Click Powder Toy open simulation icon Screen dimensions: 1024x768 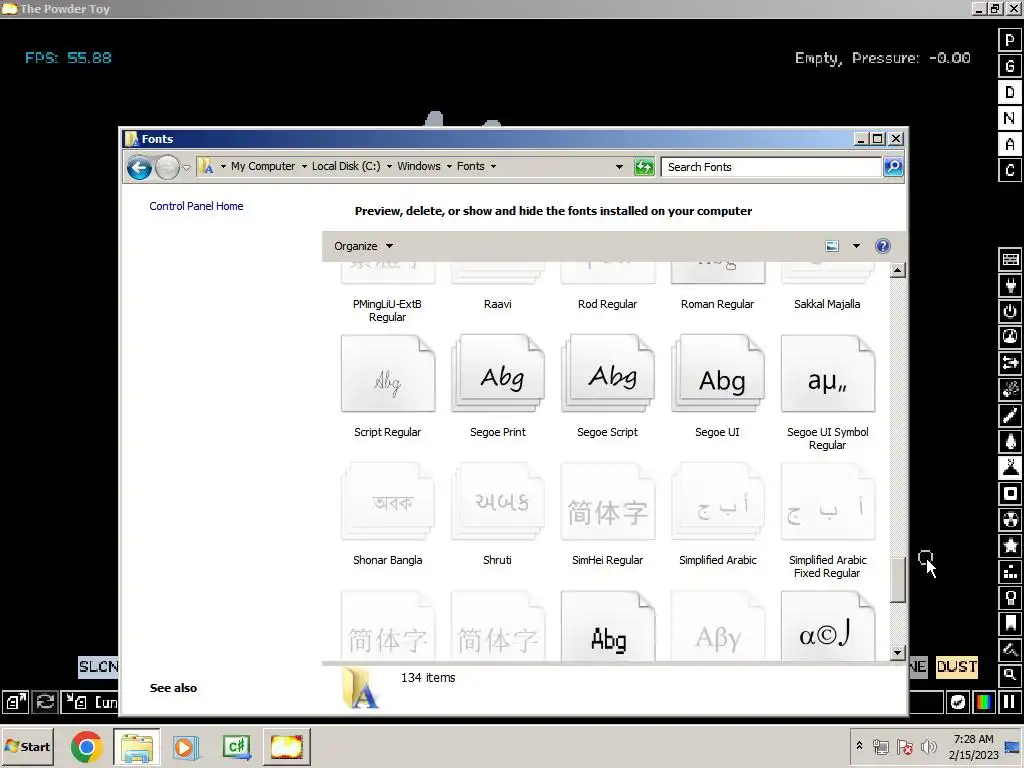point(16,702)
